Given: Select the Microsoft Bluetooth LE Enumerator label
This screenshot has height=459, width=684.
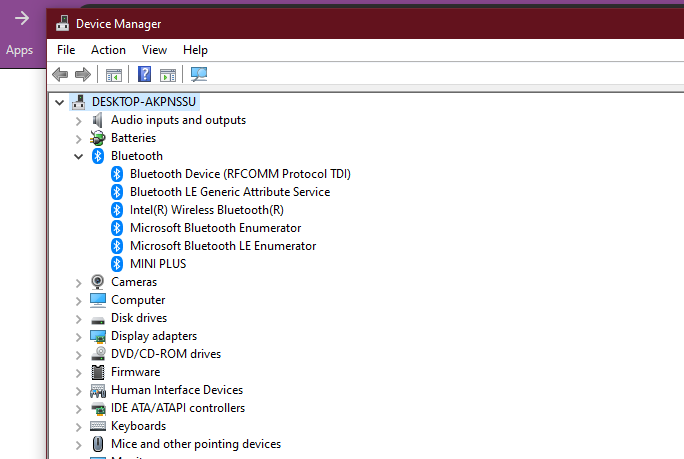Looking at the screenshot, I should click(x=223, y=246).
